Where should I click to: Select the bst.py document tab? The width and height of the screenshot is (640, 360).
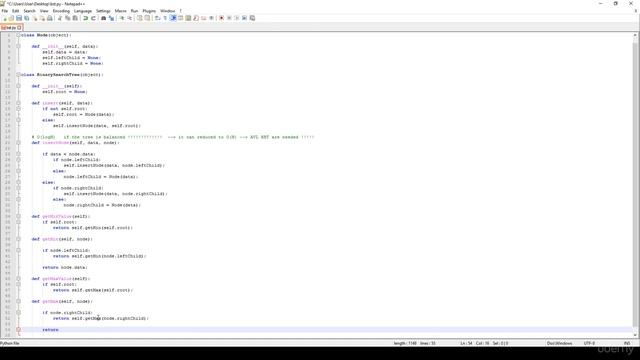tap(10, 27)
